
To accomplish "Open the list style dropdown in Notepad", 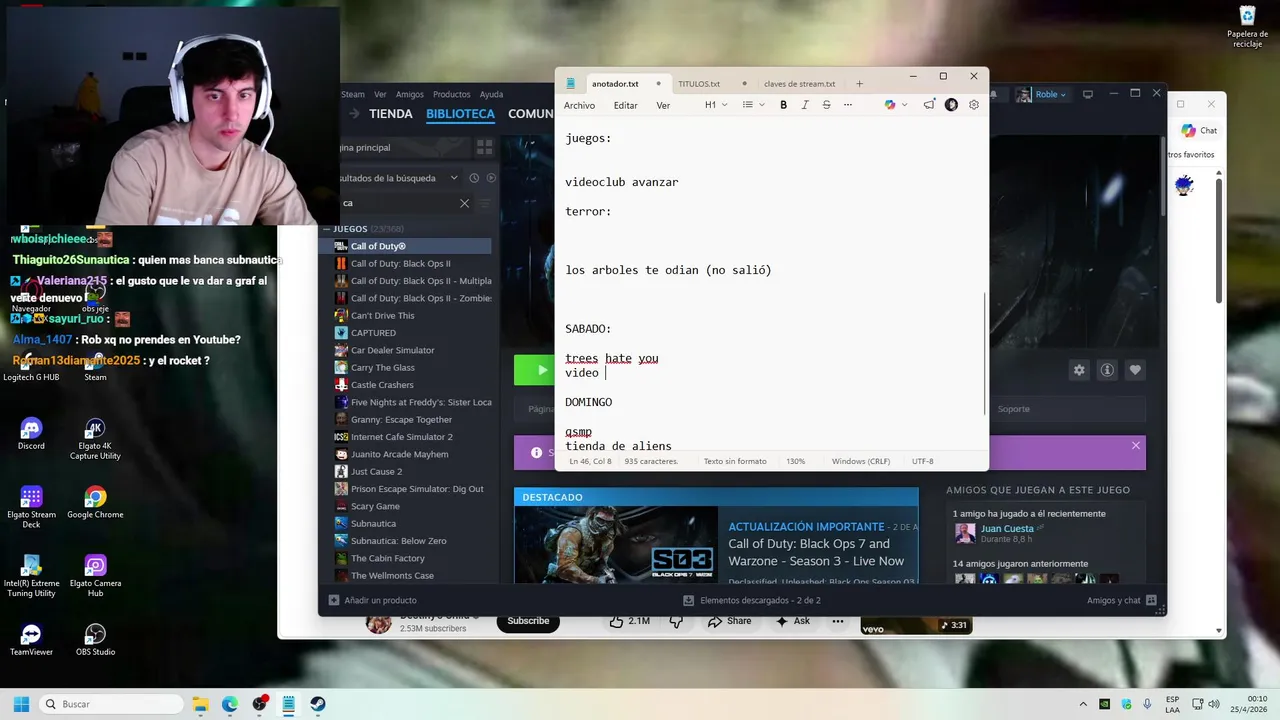I will tap(753, 105).
